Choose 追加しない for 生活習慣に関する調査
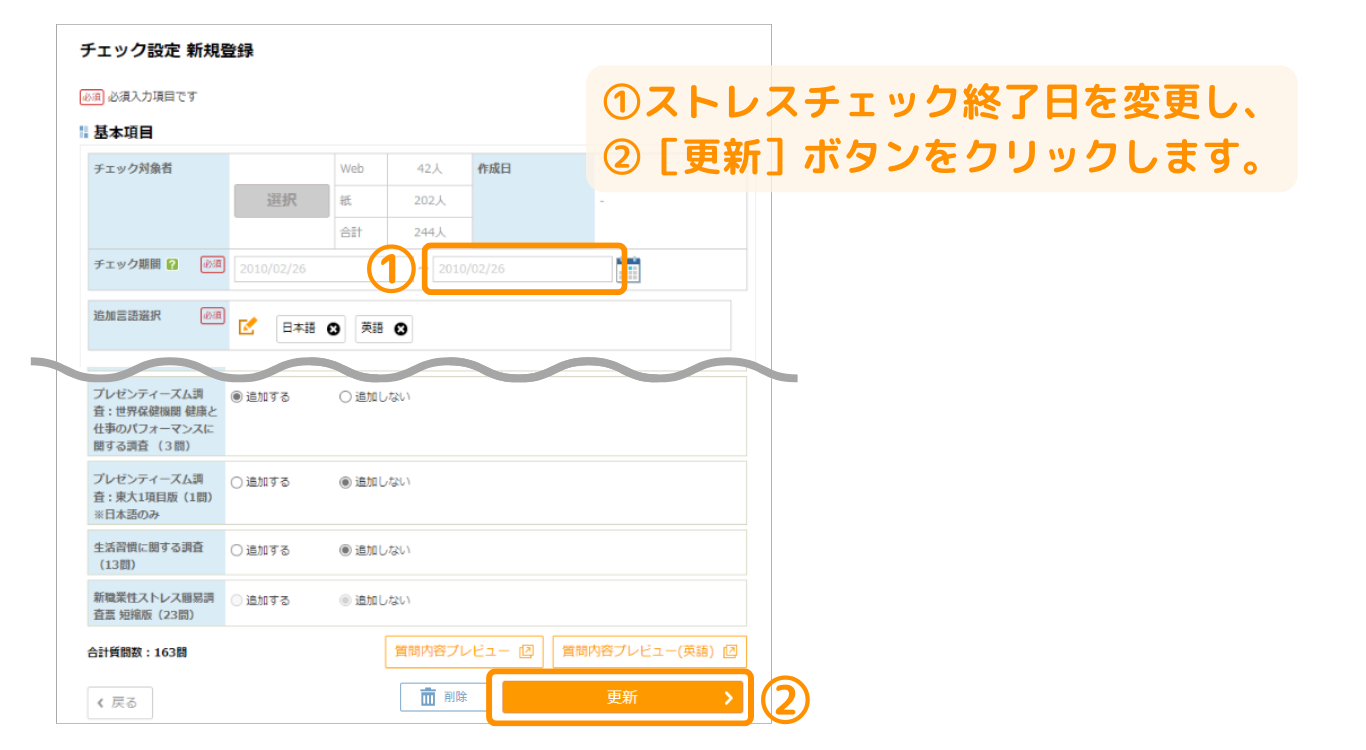The height and width of the screenshot is (750, 1366). [x=346, y=550]
